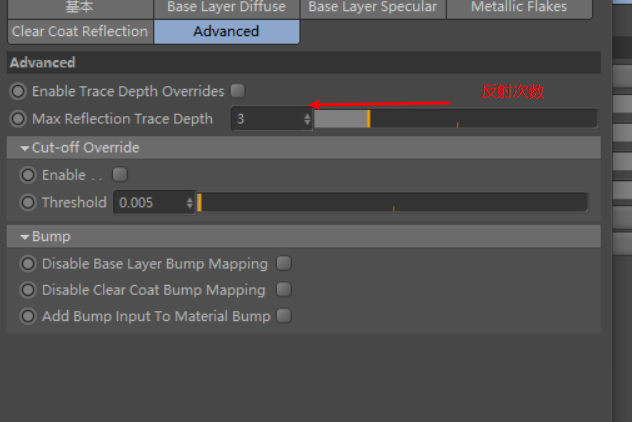Click the Max Reflection Trace Depth slider
This screenshot has width=632, height=422.
pyautogui.click(x=455, y=119)
